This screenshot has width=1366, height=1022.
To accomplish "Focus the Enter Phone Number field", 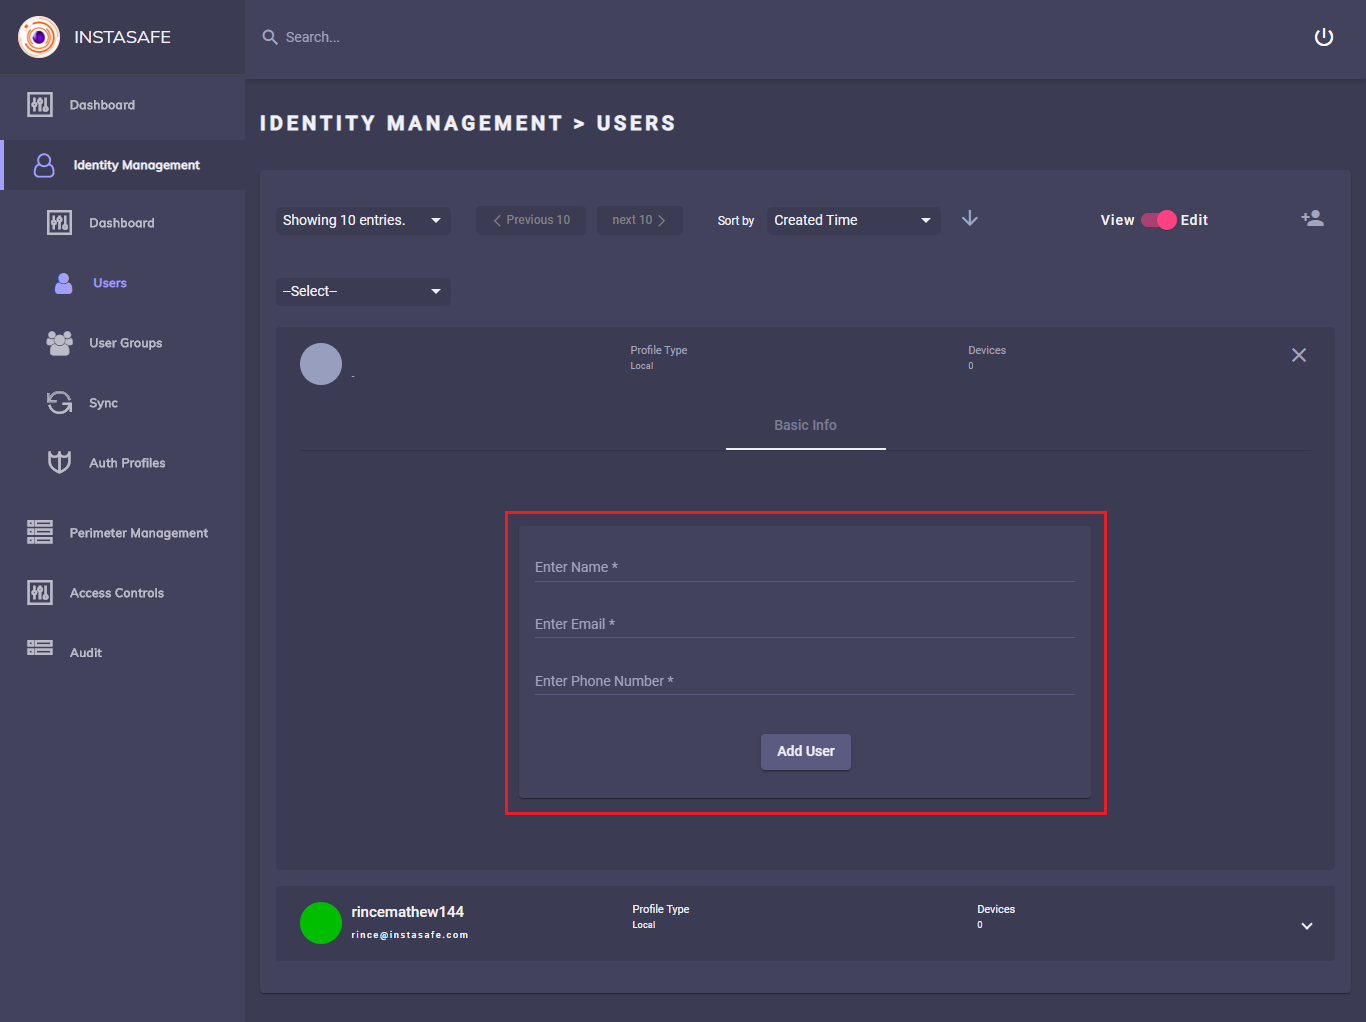I will pos(805,681).
